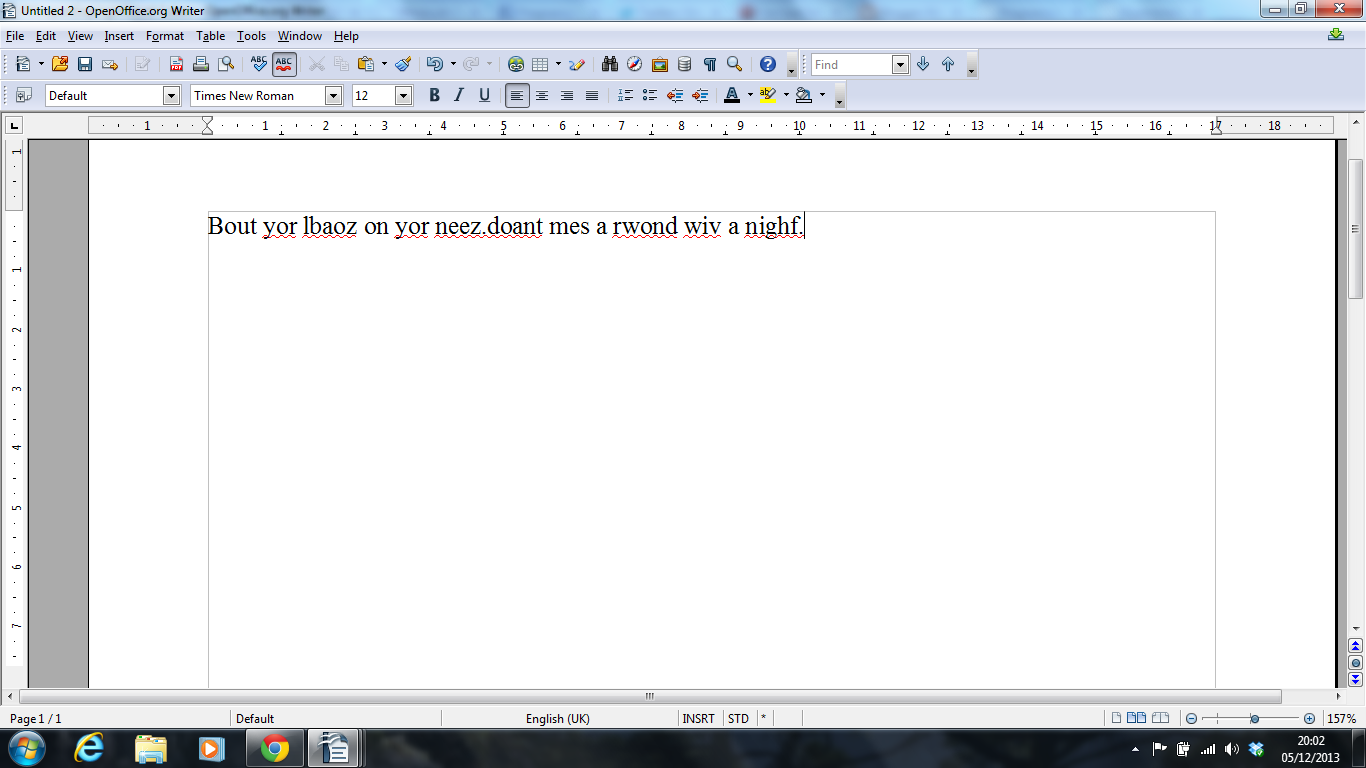Export directly as PDF
Viewport: 1366px width, 768px height.
coord(176,64)
